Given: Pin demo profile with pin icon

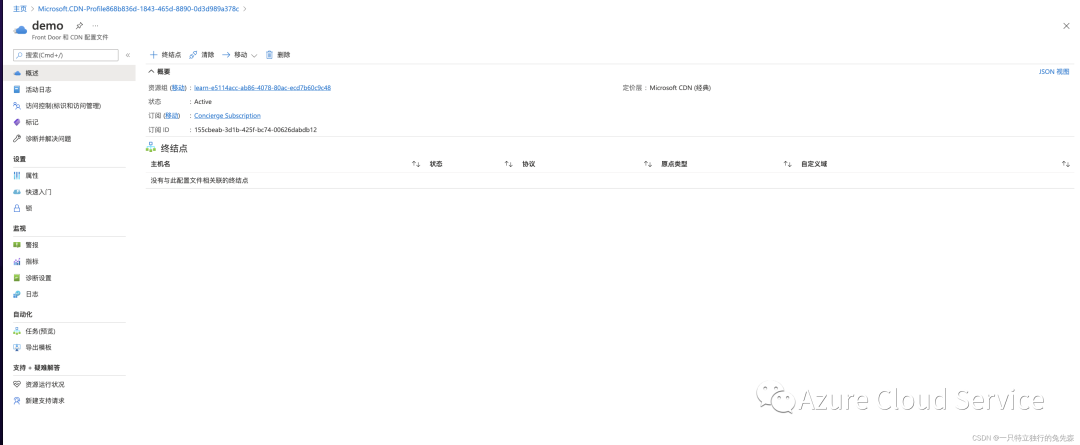Looking at the screenshot, I should [79, 25].
